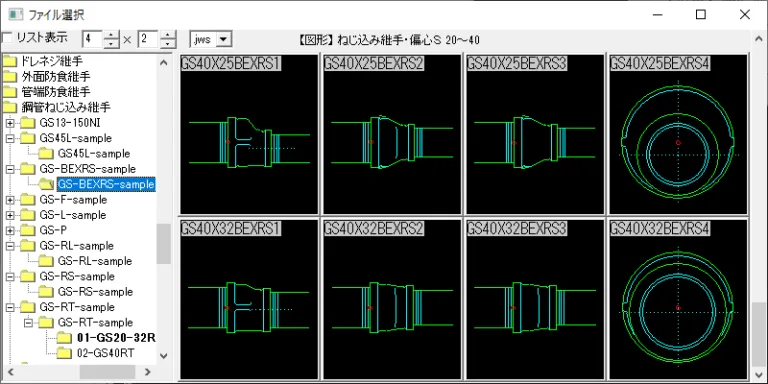Click the tree horizontal scroll left arrow
This screenshot has width=768, height=384.
click(10, 372)
